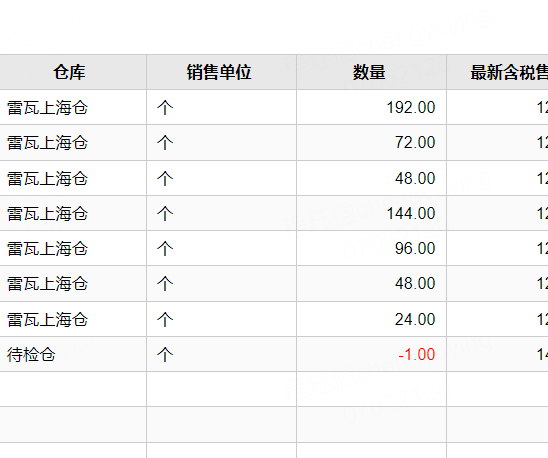Select the quantity cell showing 24.00
Image resolution: width=548 pixels, height=458 pixels.
tap(372, 319)
